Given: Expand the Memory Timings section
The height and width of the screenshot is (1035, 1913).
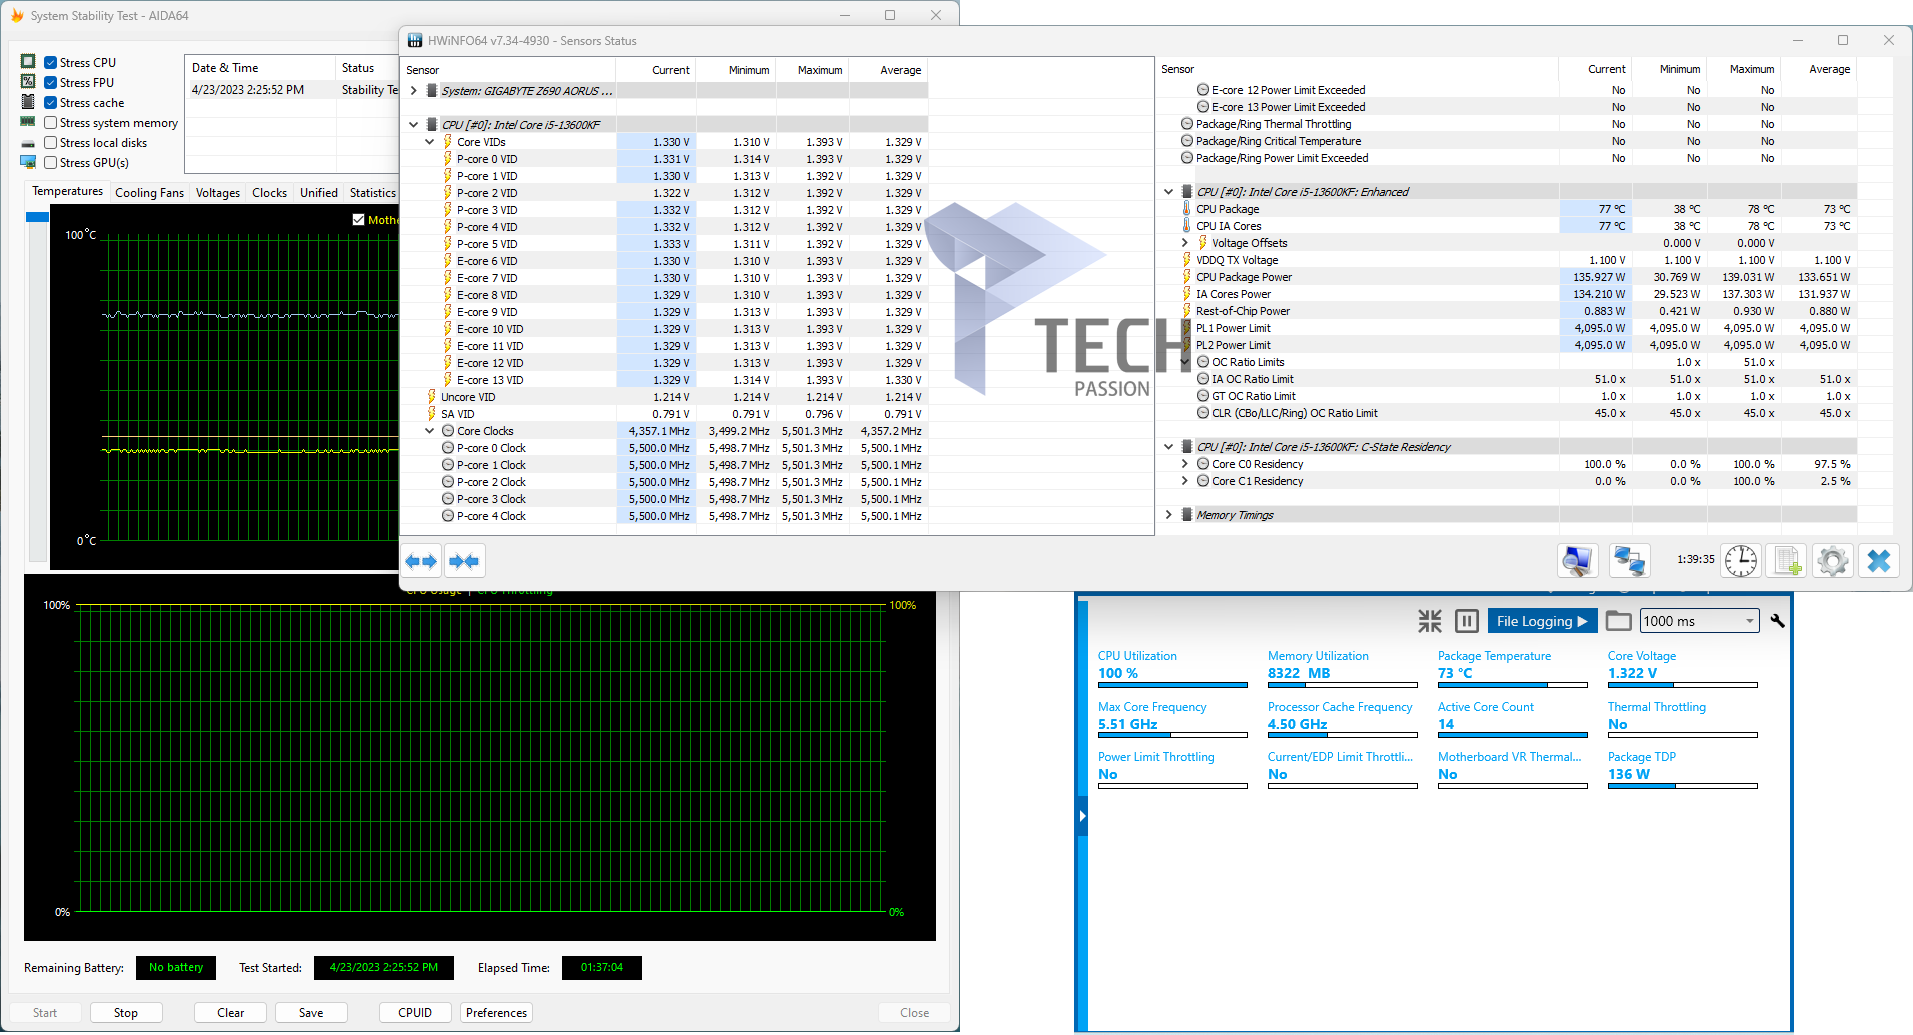Looking at the screenshot, I should click(x=1168, y=515).
